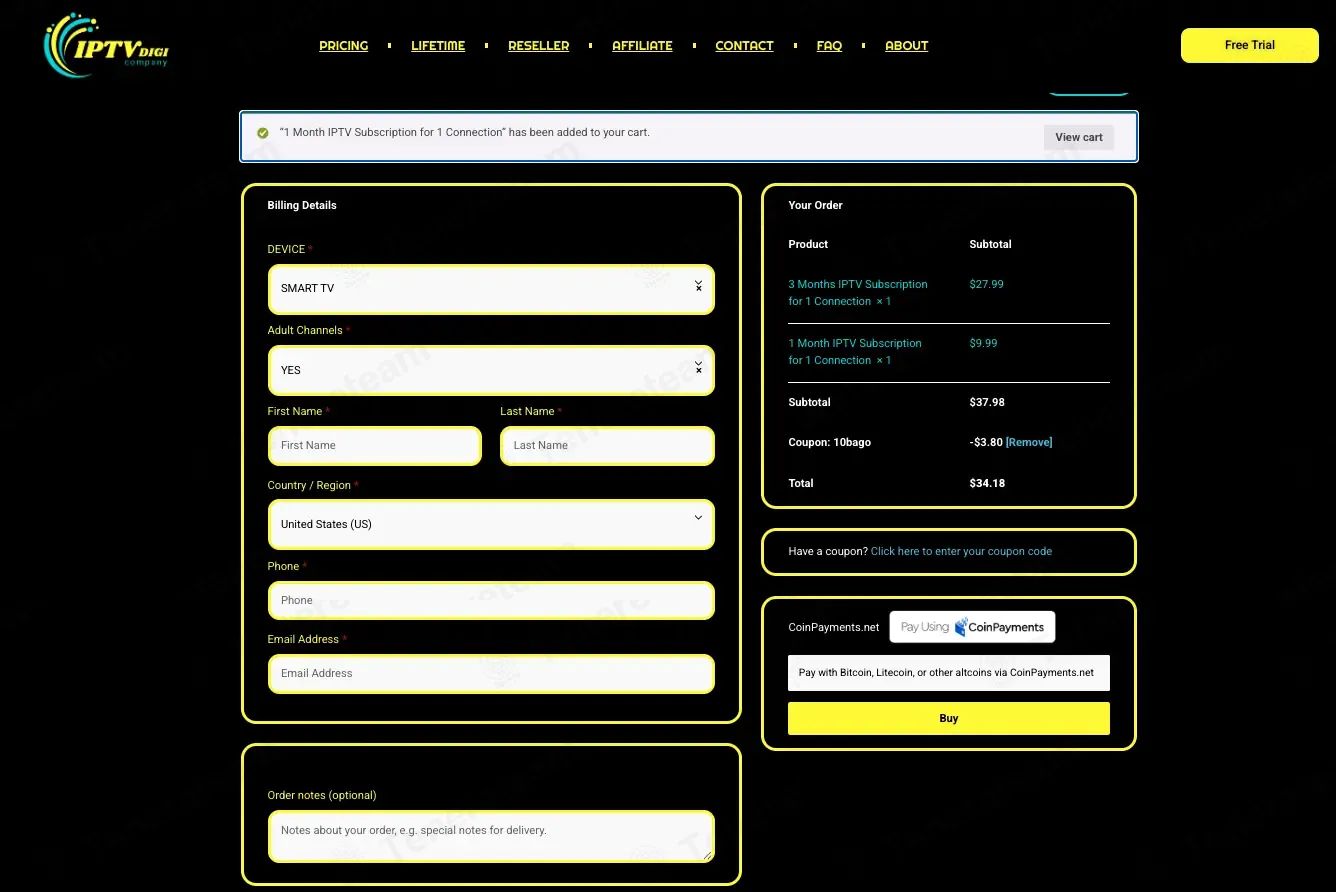Click the 'Email Address' field label
The width and height of the screenshot is (1336, 892).
303,639
